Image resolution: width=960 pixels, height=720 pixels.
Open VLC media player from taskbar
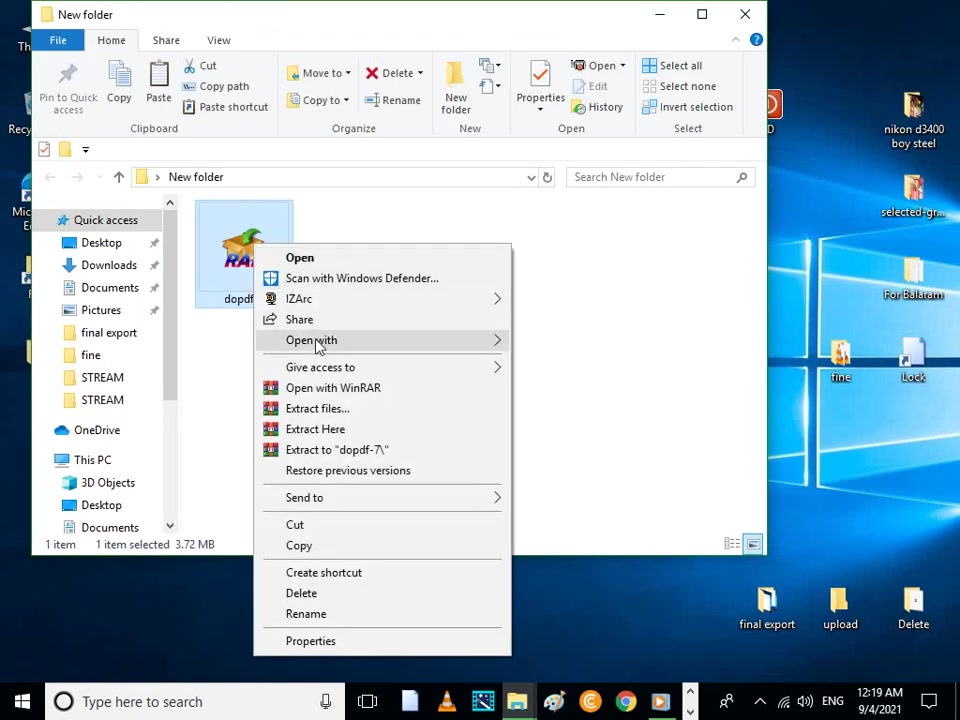pos(447,701)
